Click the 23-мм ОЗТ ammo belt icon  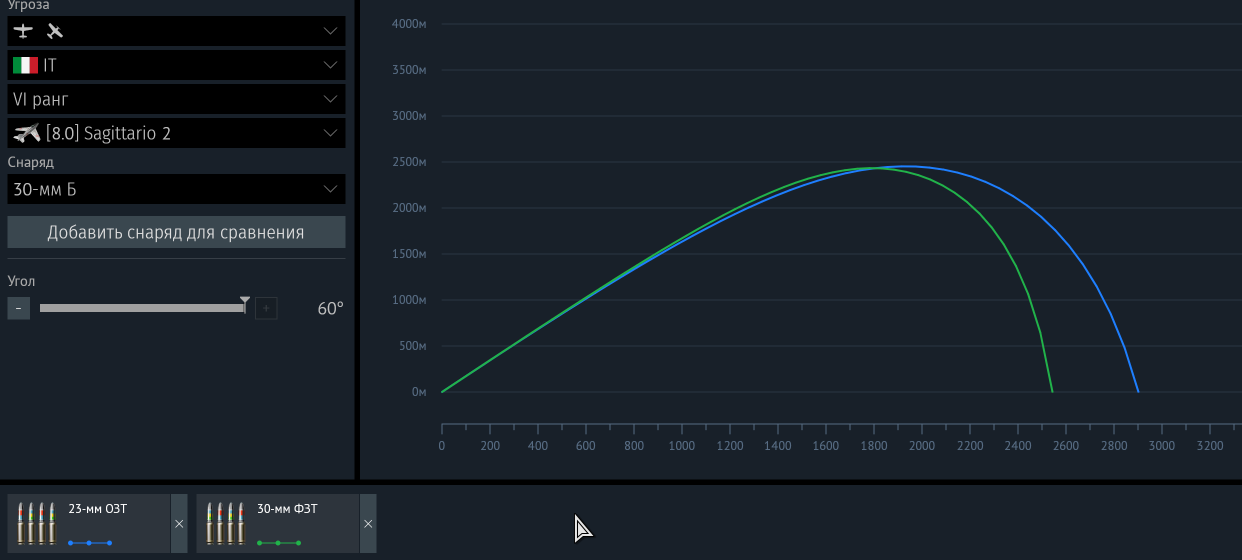37,523
